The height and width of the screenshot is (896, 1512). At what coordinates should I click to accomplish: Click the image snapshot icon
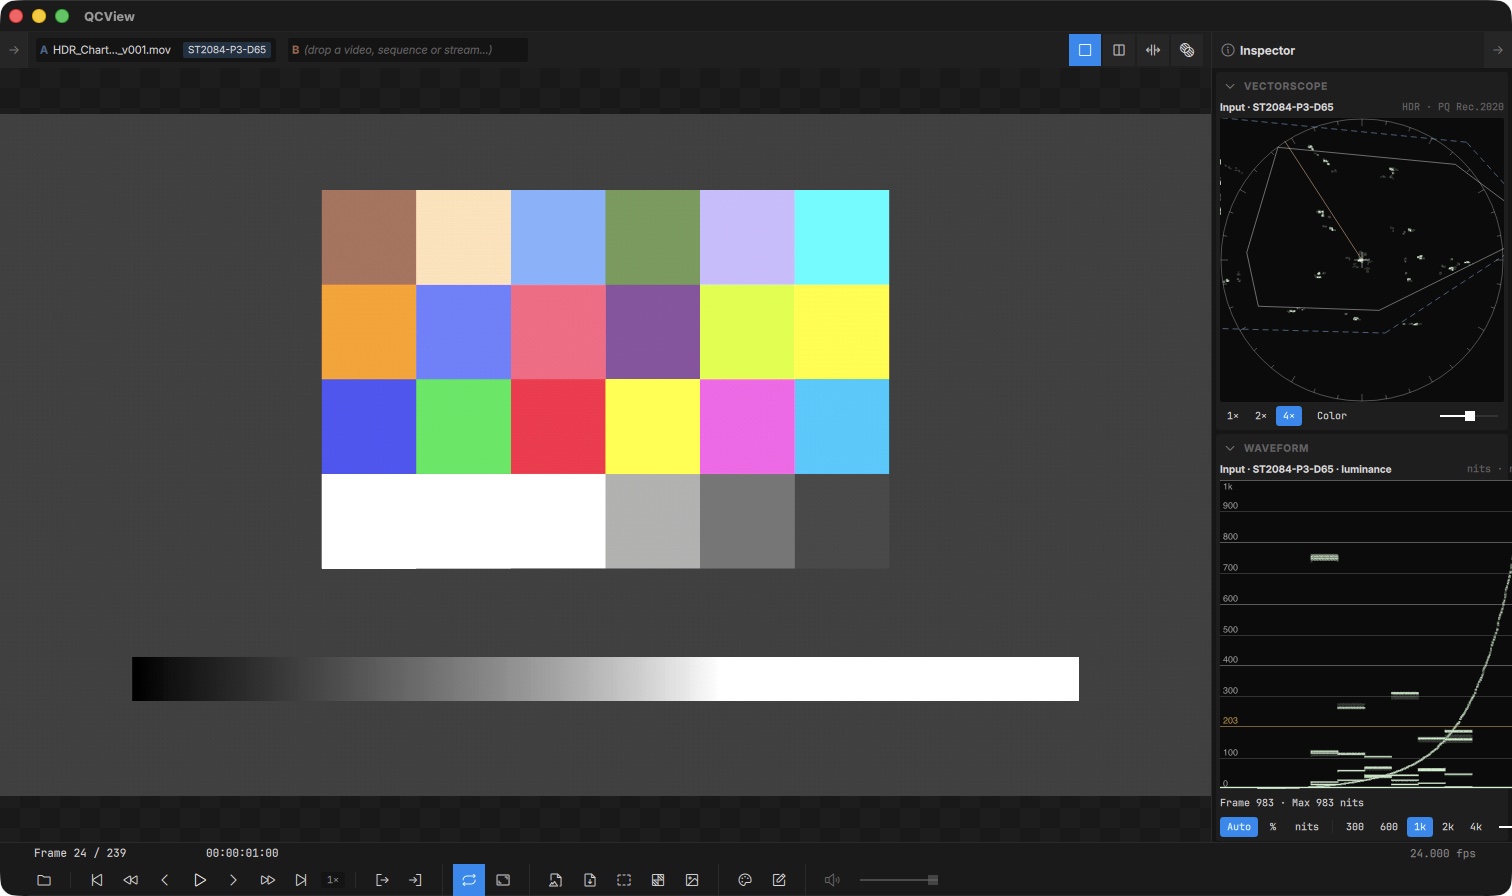pos(692,880)
